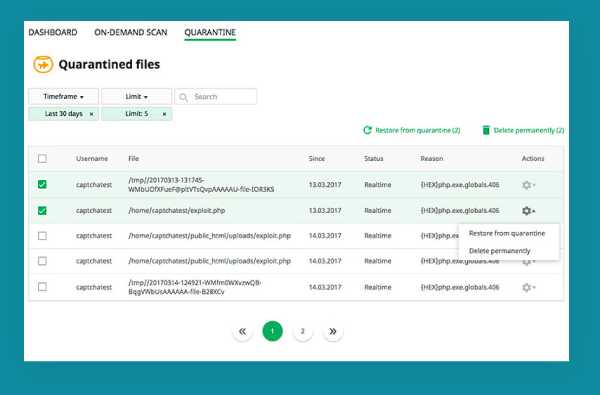
Task: Click Restore from quarantine (2) link
Action: [417, 130]
